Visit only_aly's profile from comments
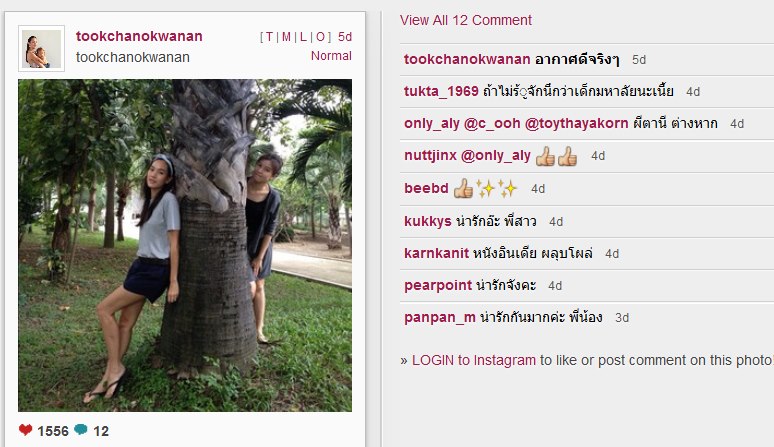The image size is (774, 447). pos(432,123)
